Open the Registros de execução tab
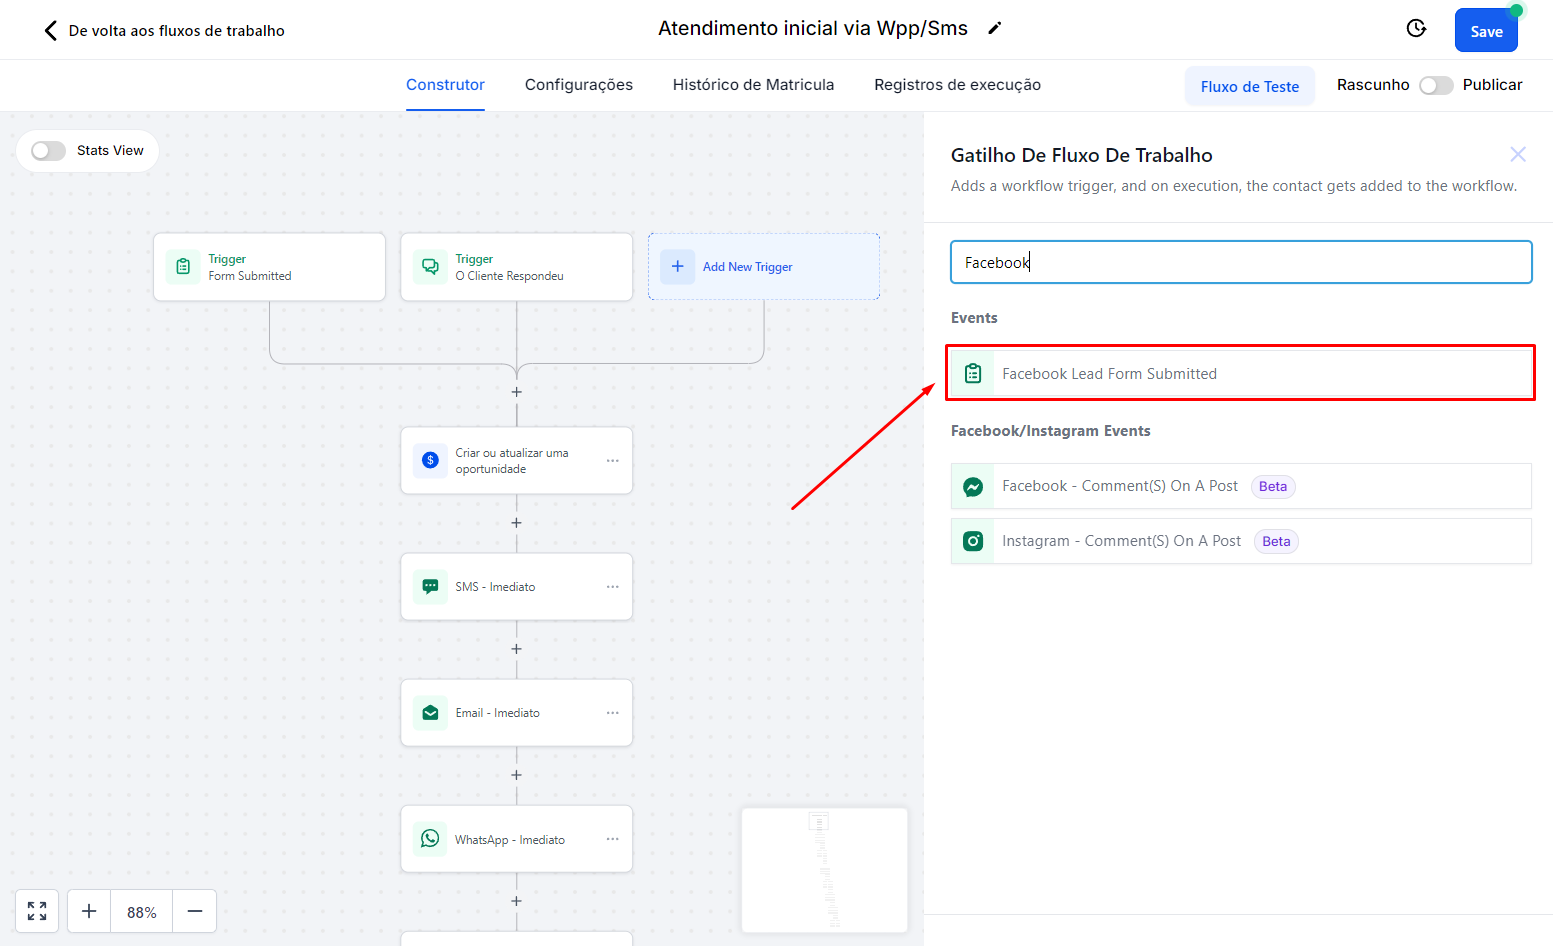This screenshot has height=946, width=1553. [x=957, y=85]
